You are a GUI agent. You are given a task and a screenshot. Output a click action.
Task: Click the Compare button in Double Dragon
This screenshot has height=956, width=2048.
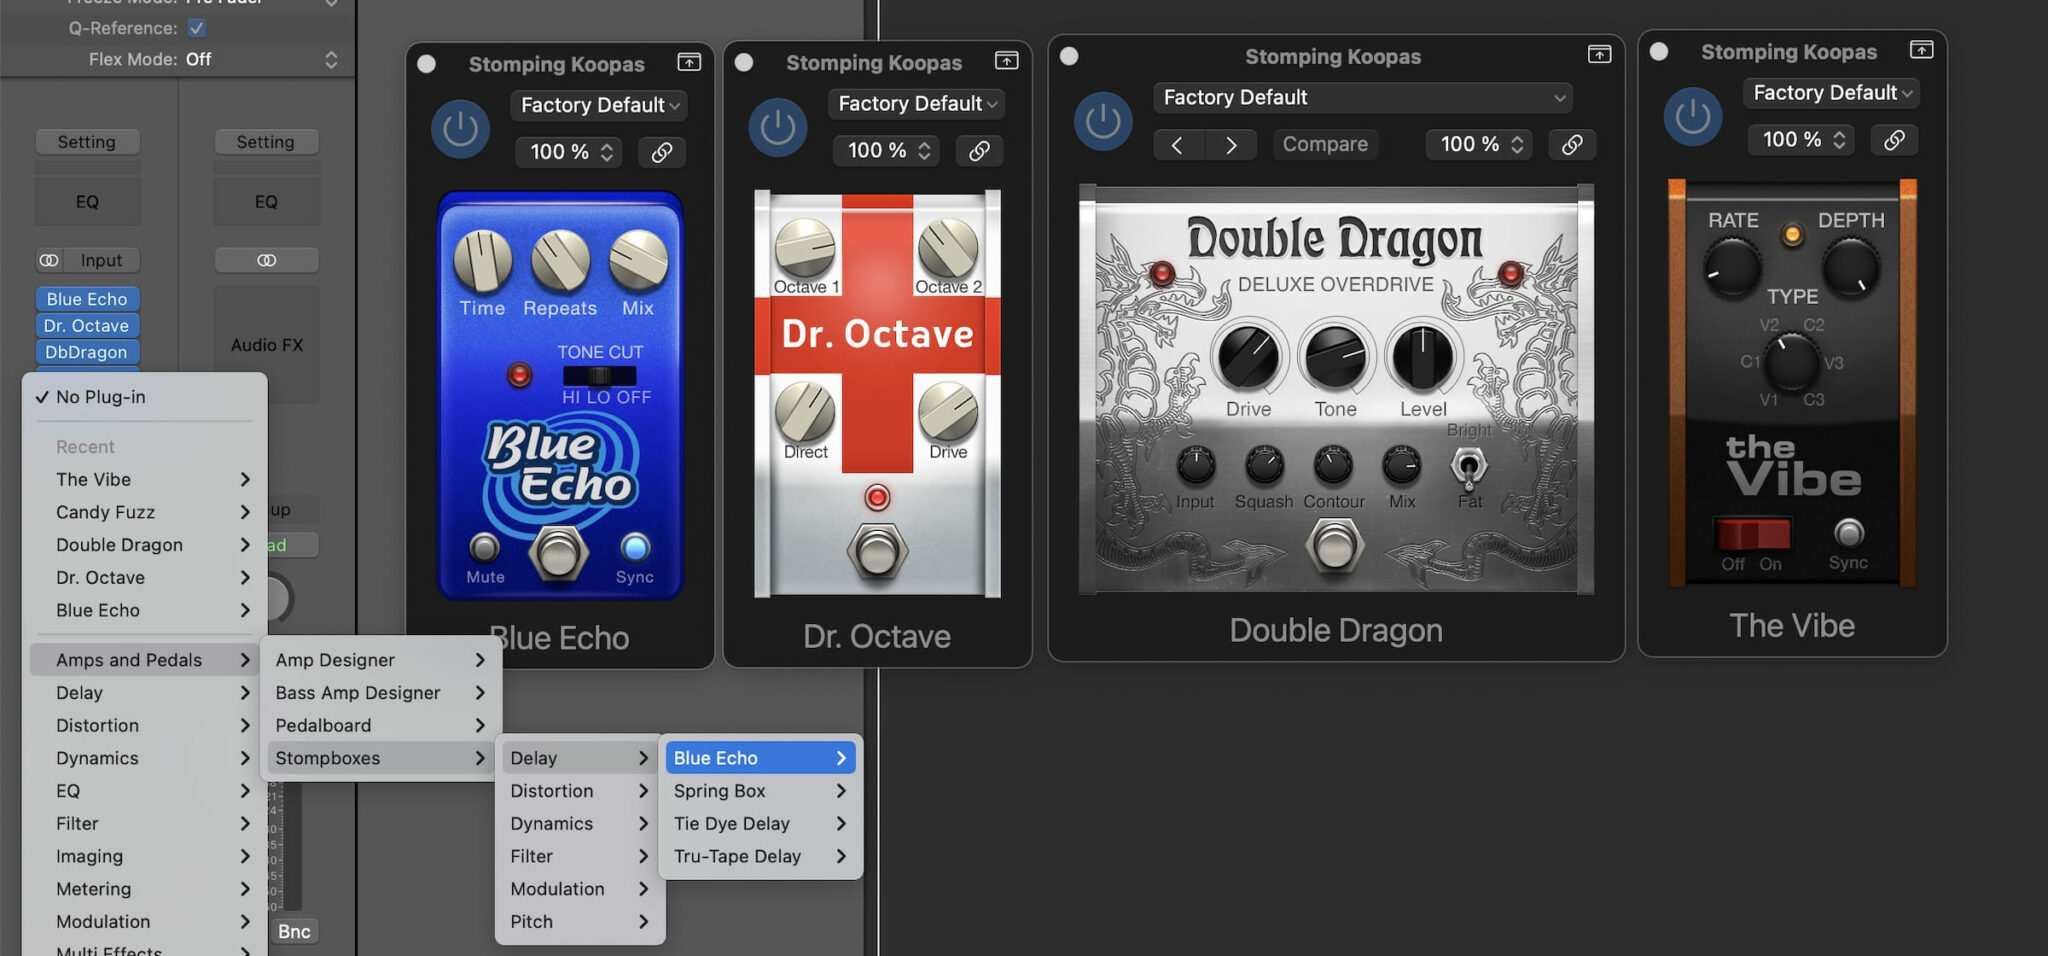pyautogui.click(x=1325, y=144)
